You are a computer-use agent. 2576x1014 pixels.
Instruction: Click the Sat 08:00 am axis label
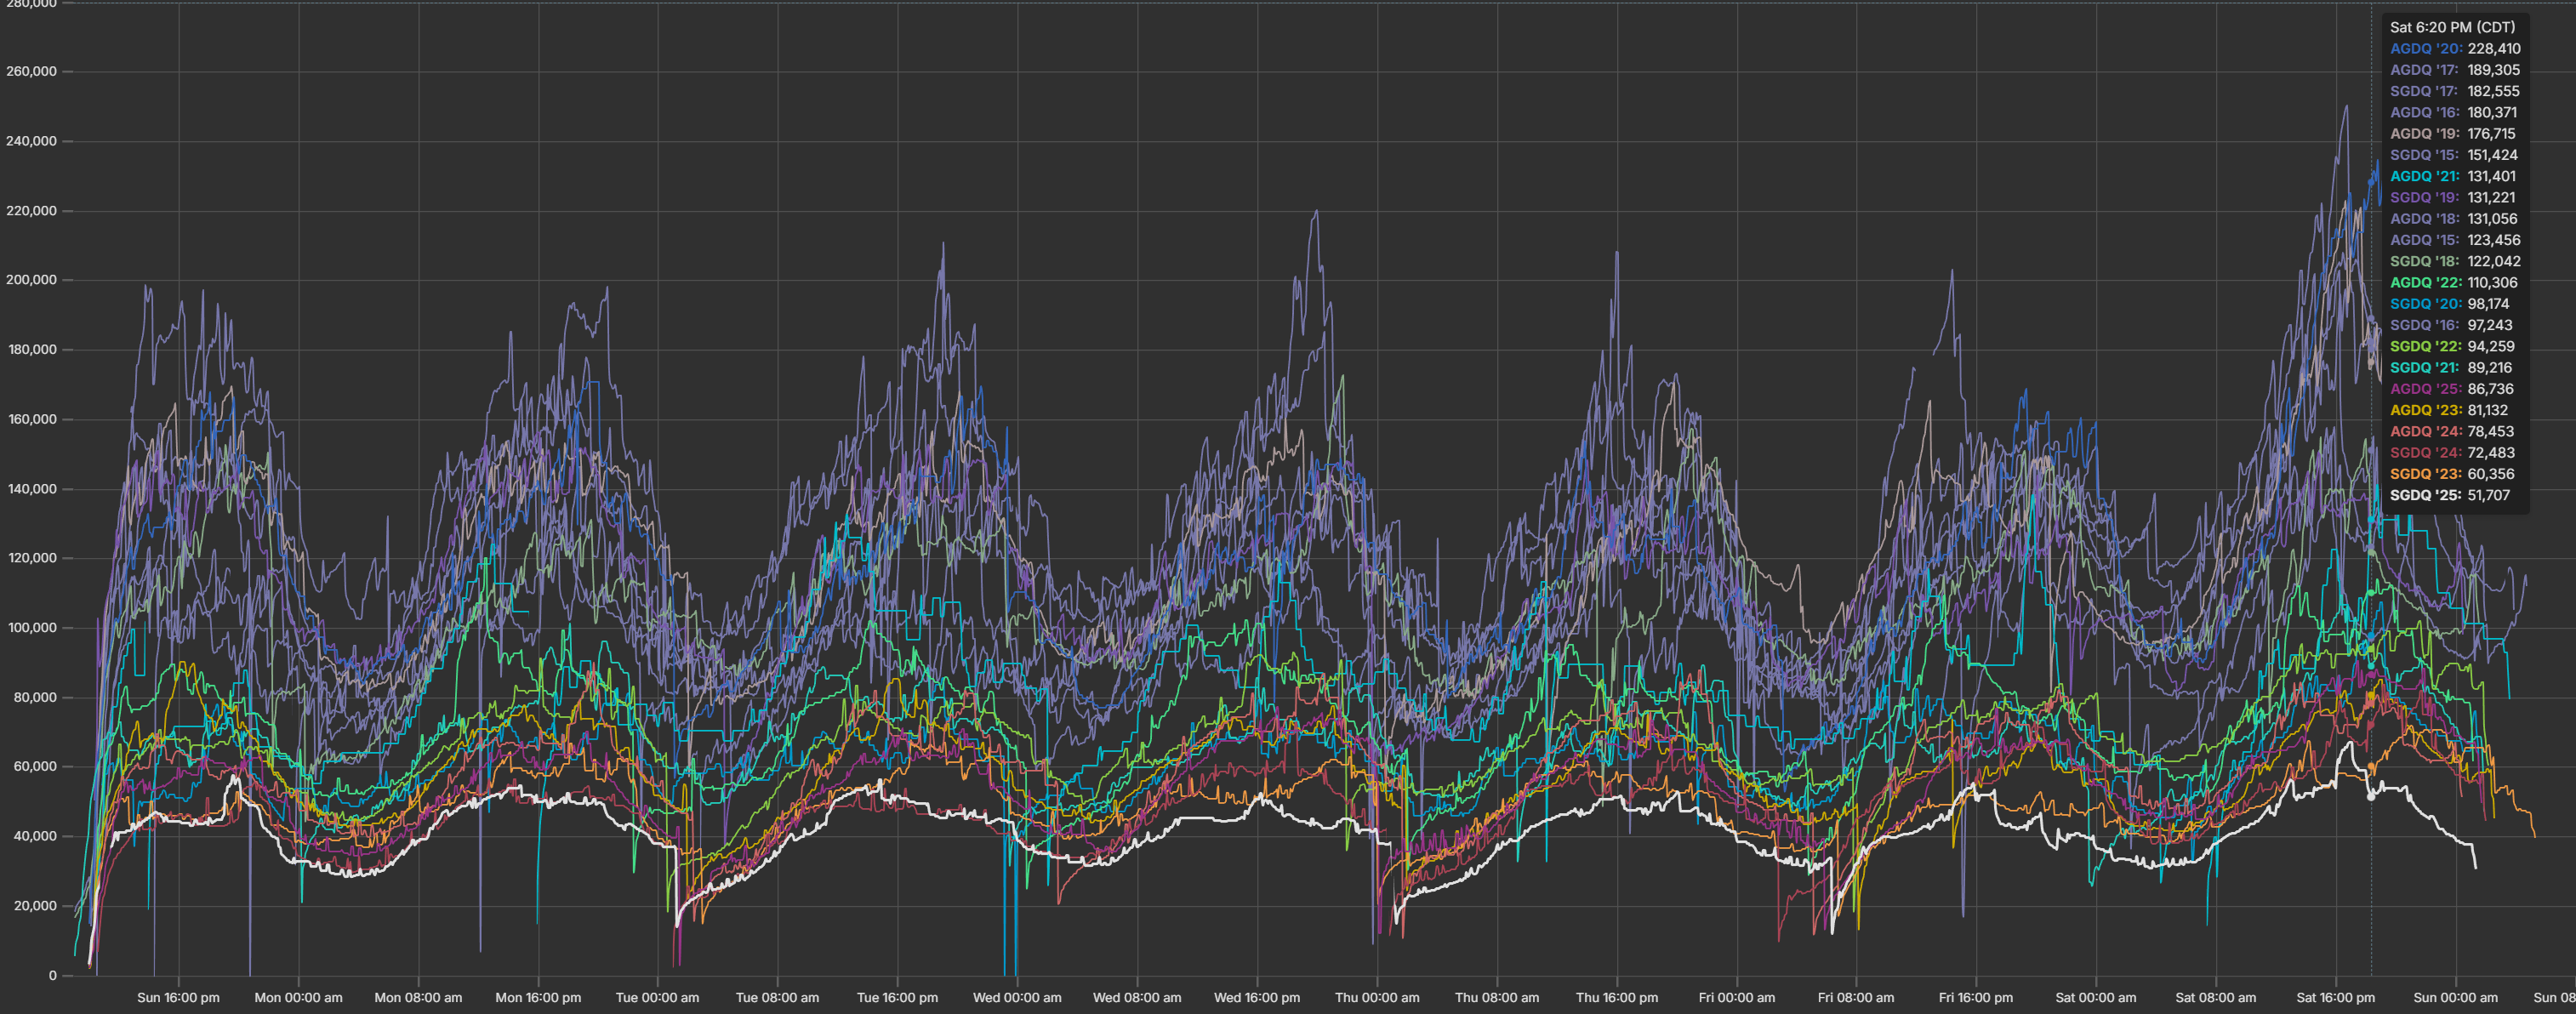(x=2216, y=997)
